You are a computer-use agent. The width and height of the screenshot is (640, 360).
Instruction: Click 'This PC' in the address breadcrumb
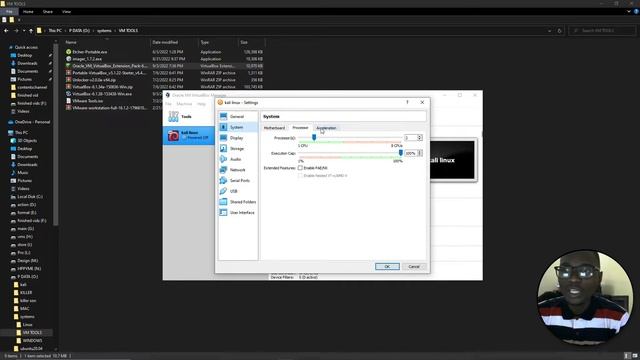pyautogui.click(x=55, y=31)
